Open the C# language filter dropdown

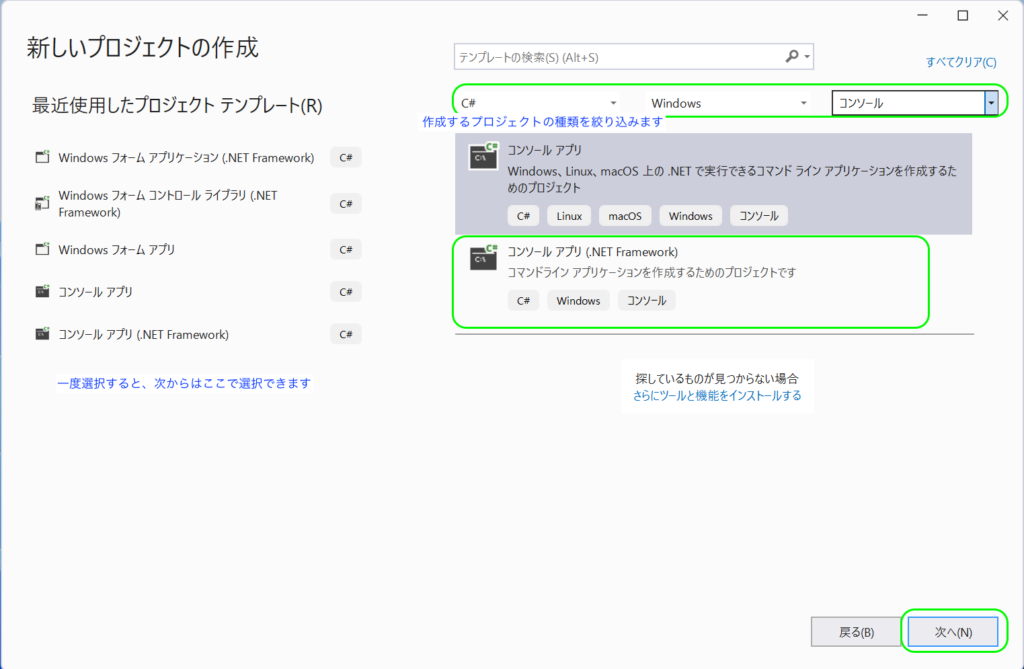coord(537,103)
